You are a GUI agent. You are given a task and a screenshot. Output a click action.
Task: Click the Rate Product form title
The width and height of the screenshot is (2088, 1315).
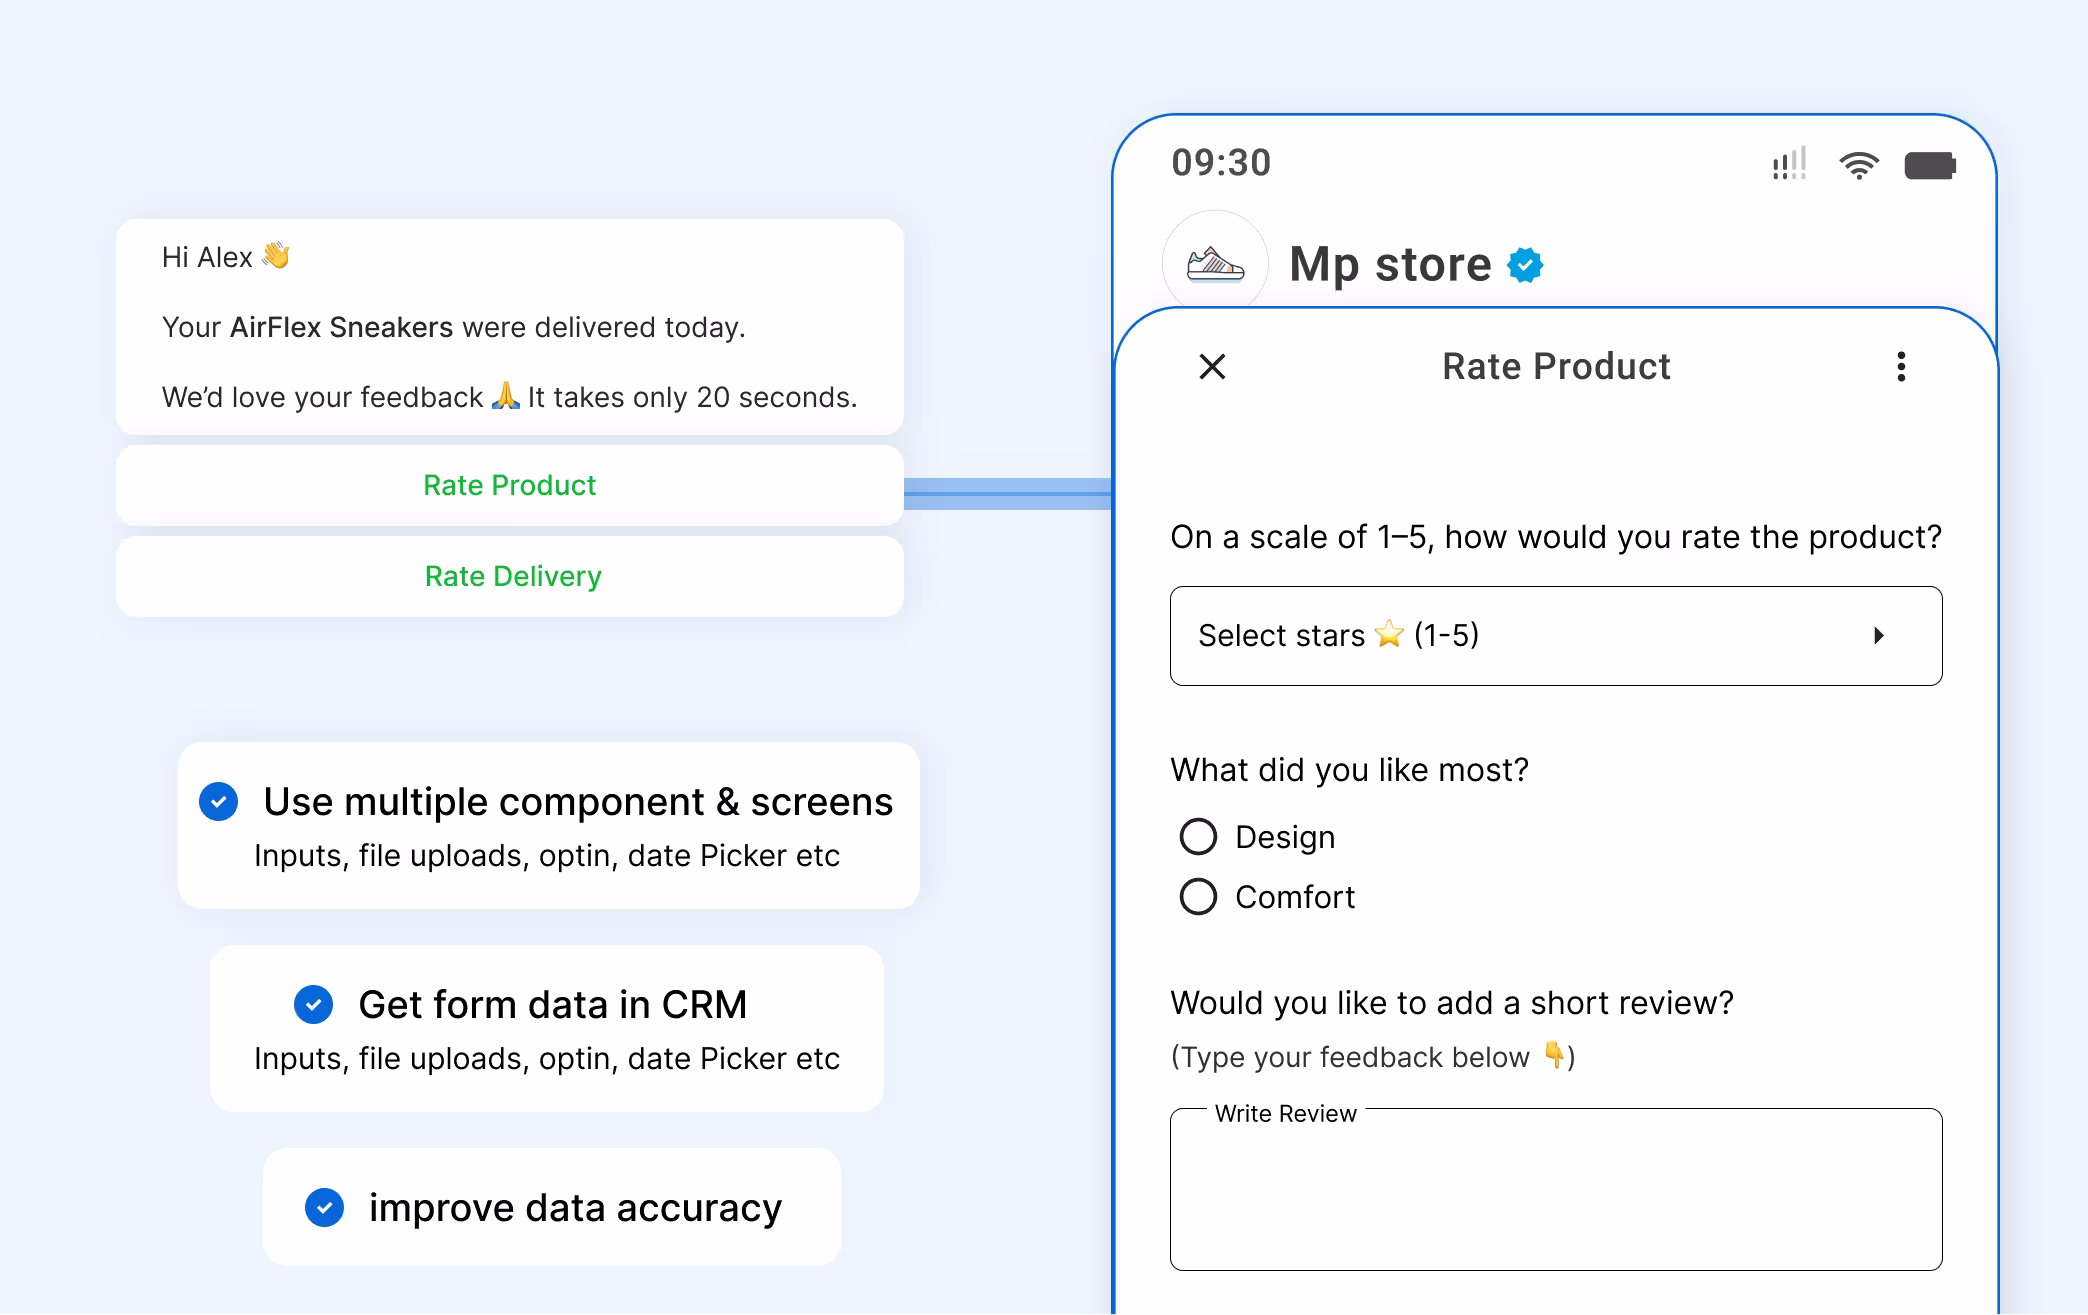pos(1556,367)
